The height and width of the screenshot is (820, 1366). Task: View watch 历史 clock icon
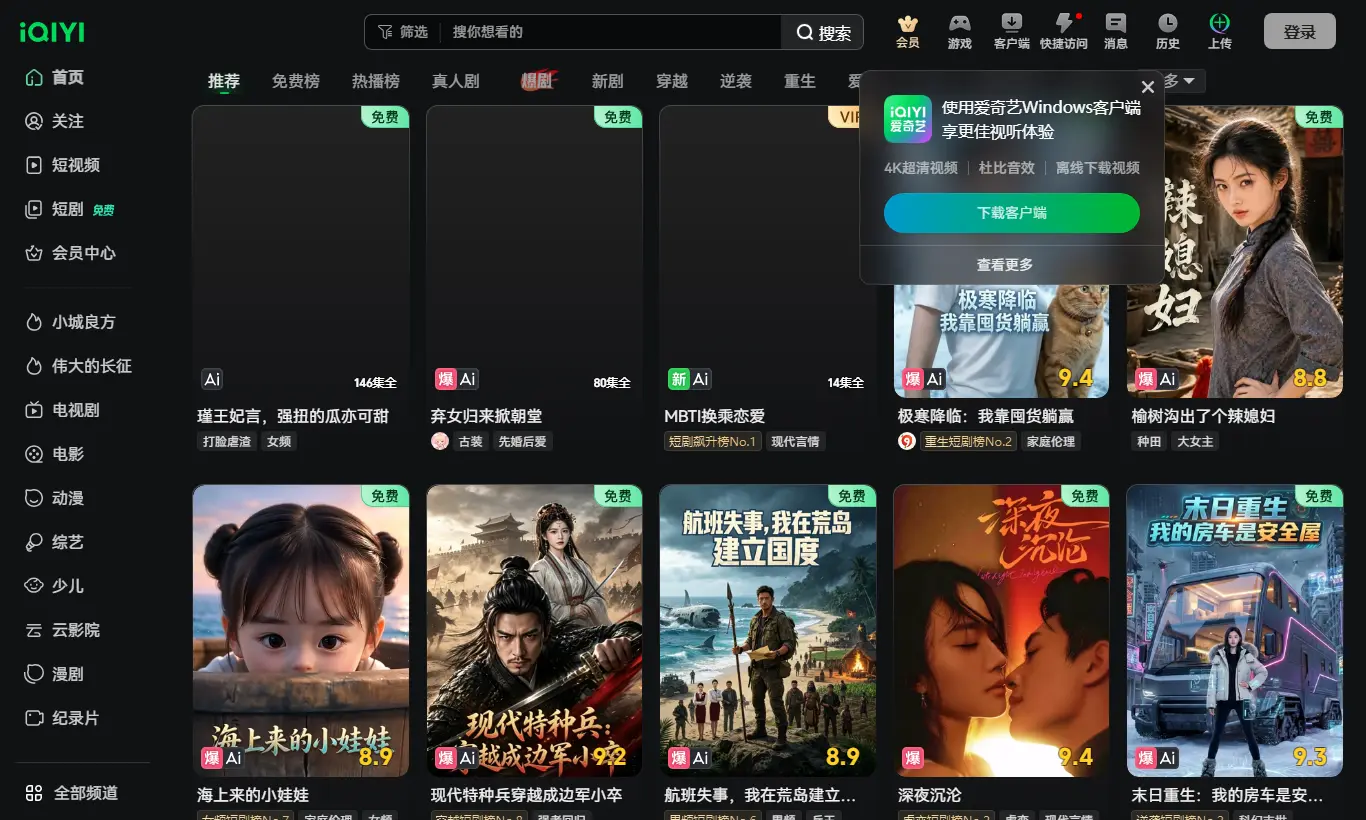1167,23
